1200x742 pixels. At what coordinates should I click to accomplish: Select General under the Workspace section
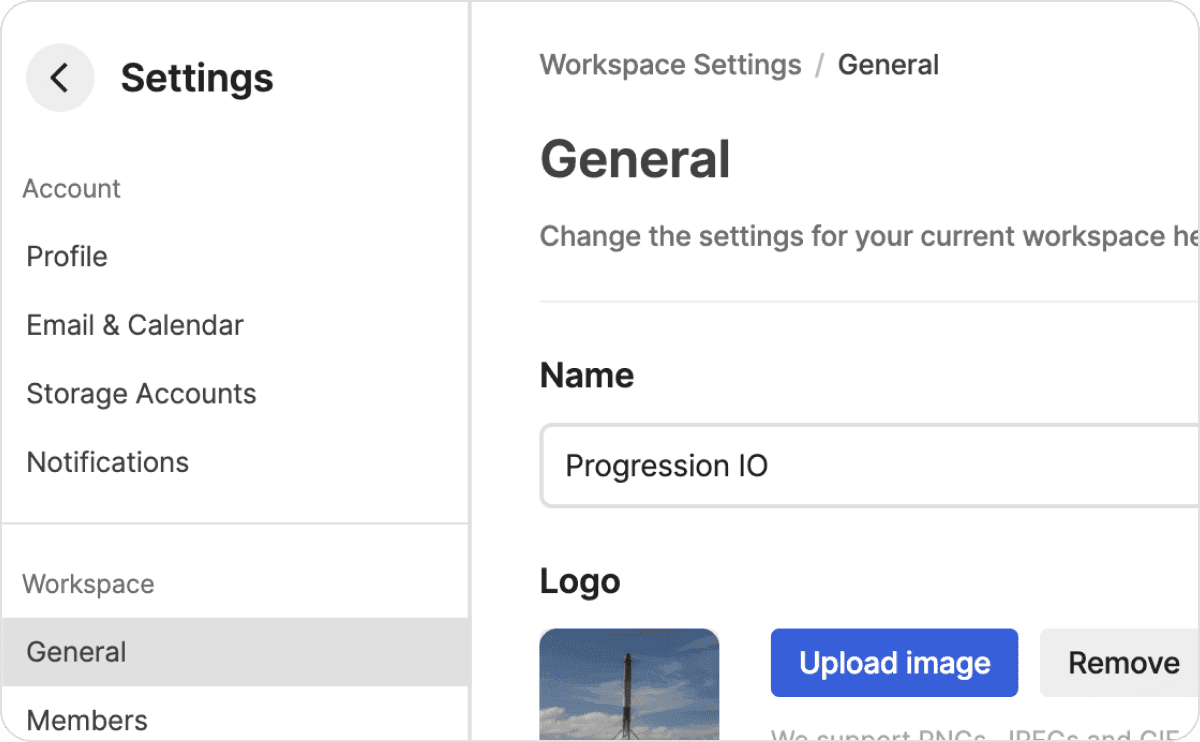coord(77,652)
